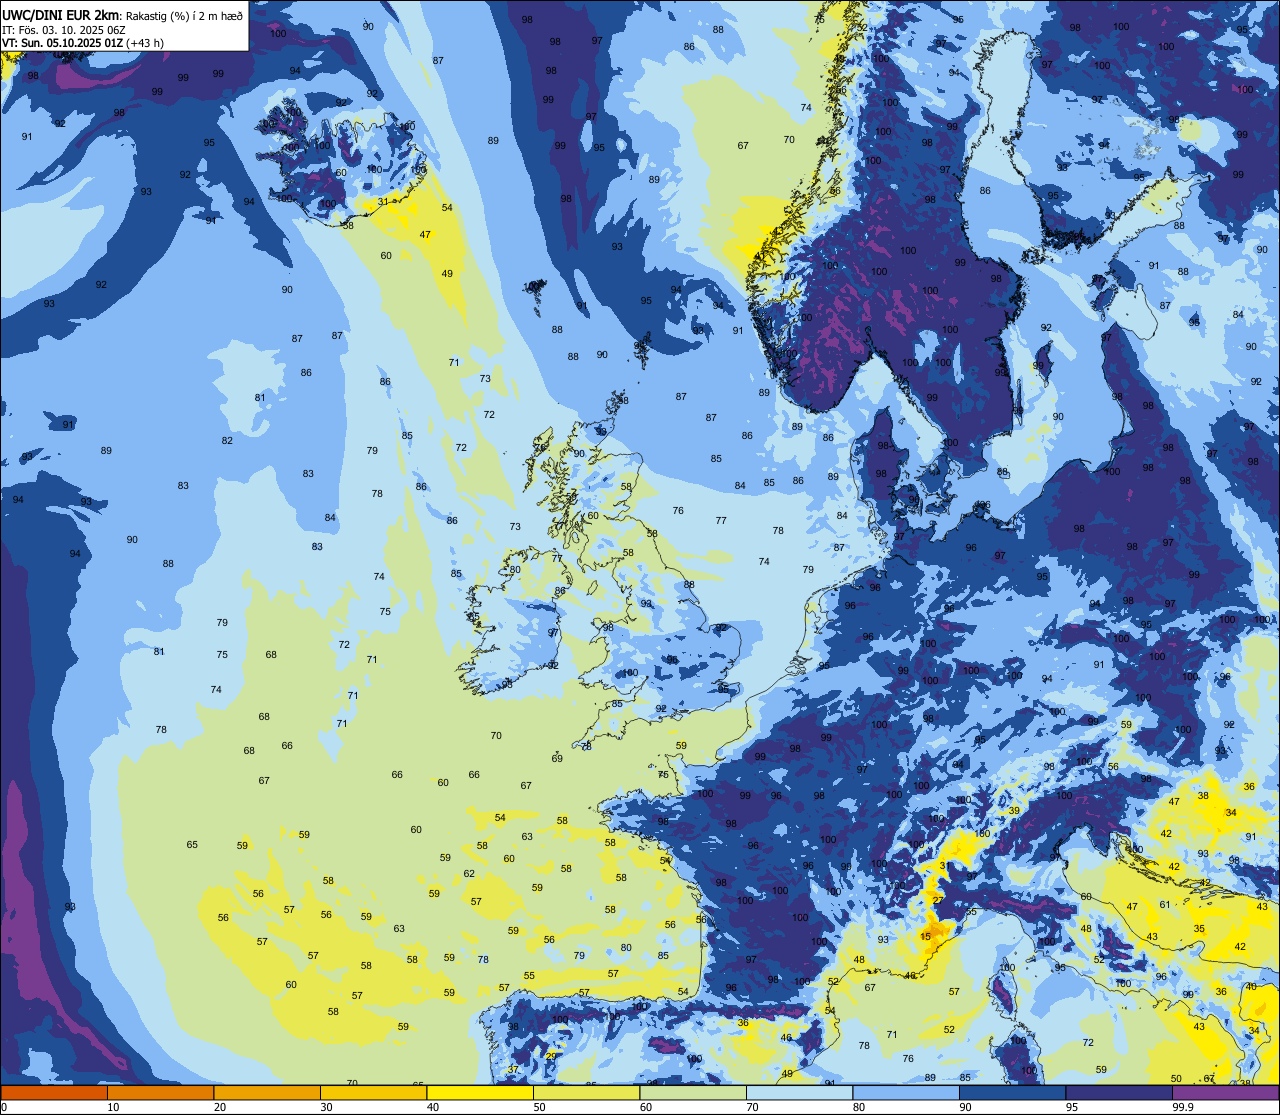Viewport: 1280px width, 1115px height.
Task: Click the '90' legend scale label
Action: click(x=965, y=1107)
